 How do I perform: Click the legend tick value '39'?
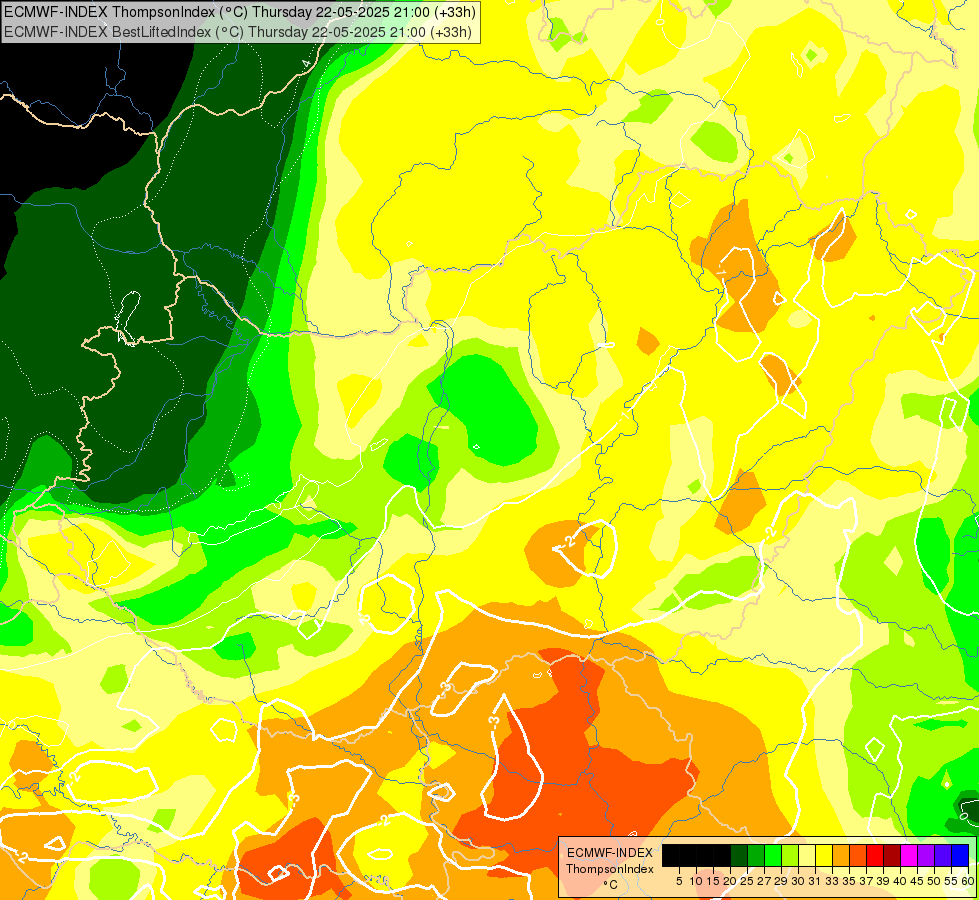(883, 881)
